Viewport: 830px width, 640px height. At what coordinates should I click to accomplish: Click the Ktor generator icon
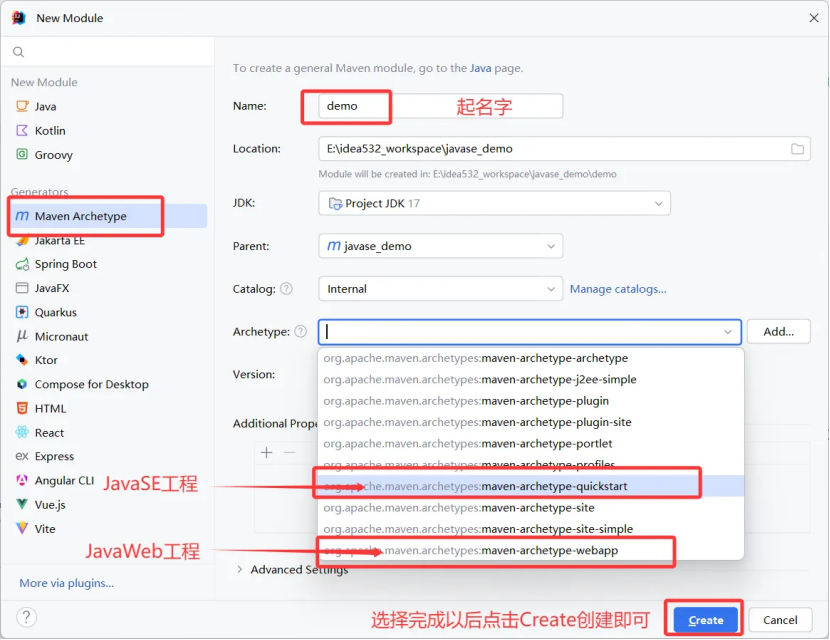[x=22, y=360]
